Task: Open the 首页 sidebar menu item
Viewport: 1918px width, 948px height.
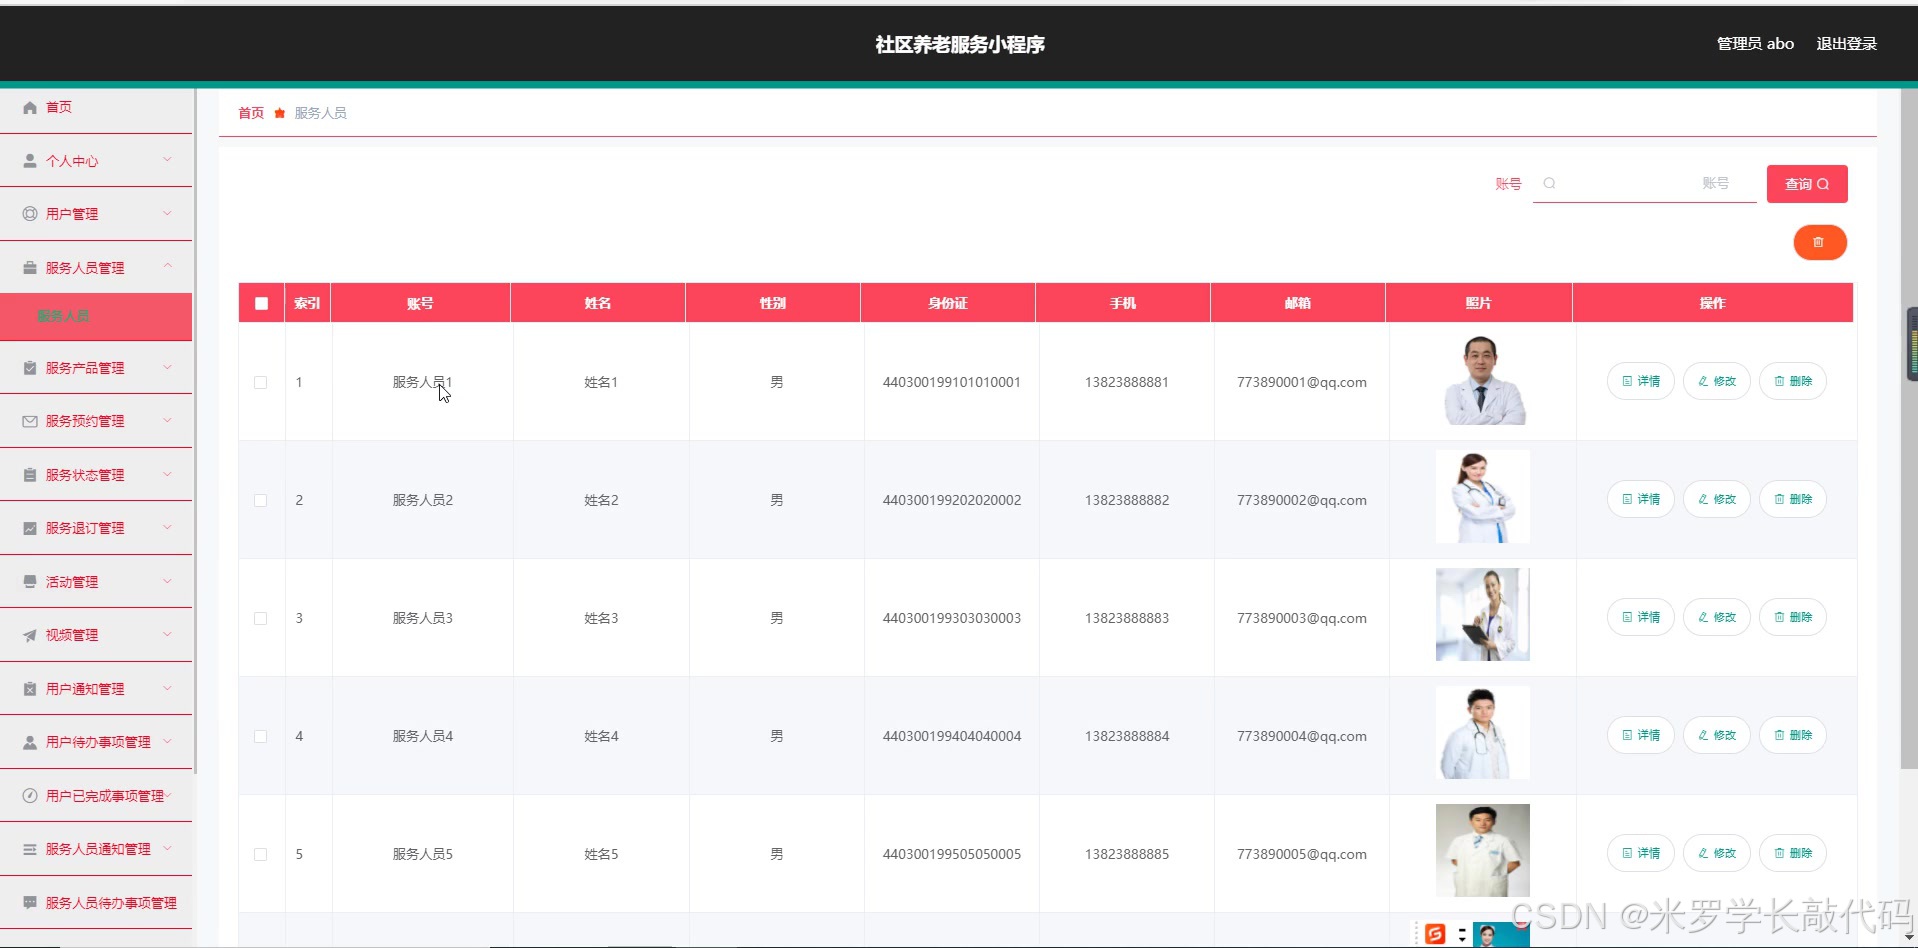Action: (x=96, y=107)
